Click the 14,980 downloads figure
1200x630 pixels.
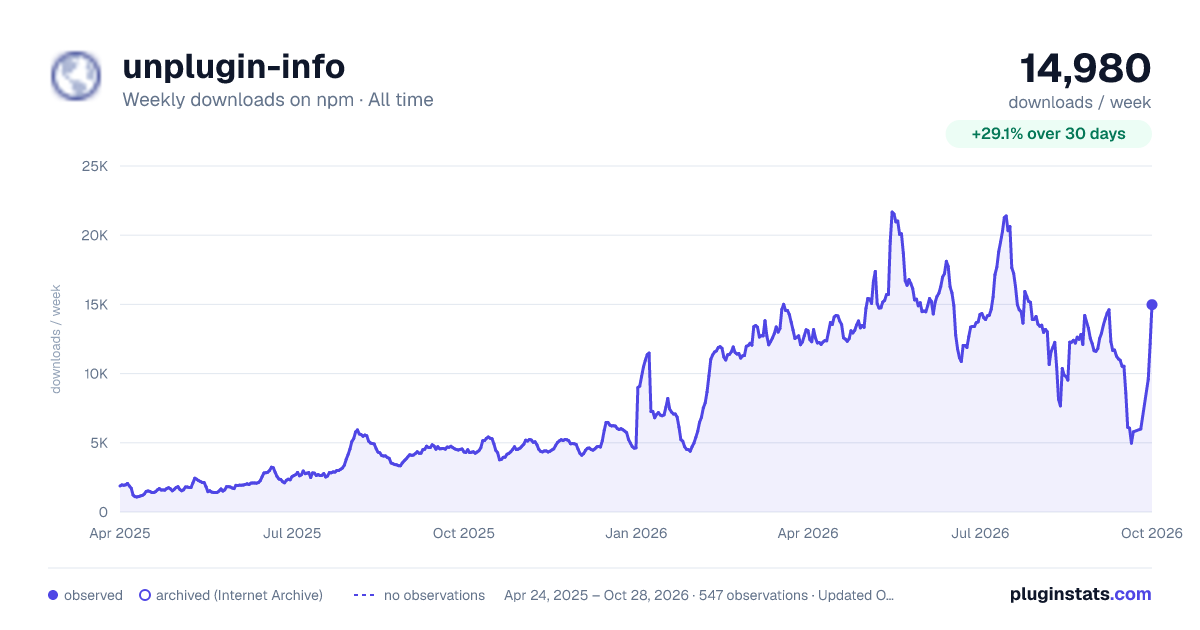pos(1085,68)
